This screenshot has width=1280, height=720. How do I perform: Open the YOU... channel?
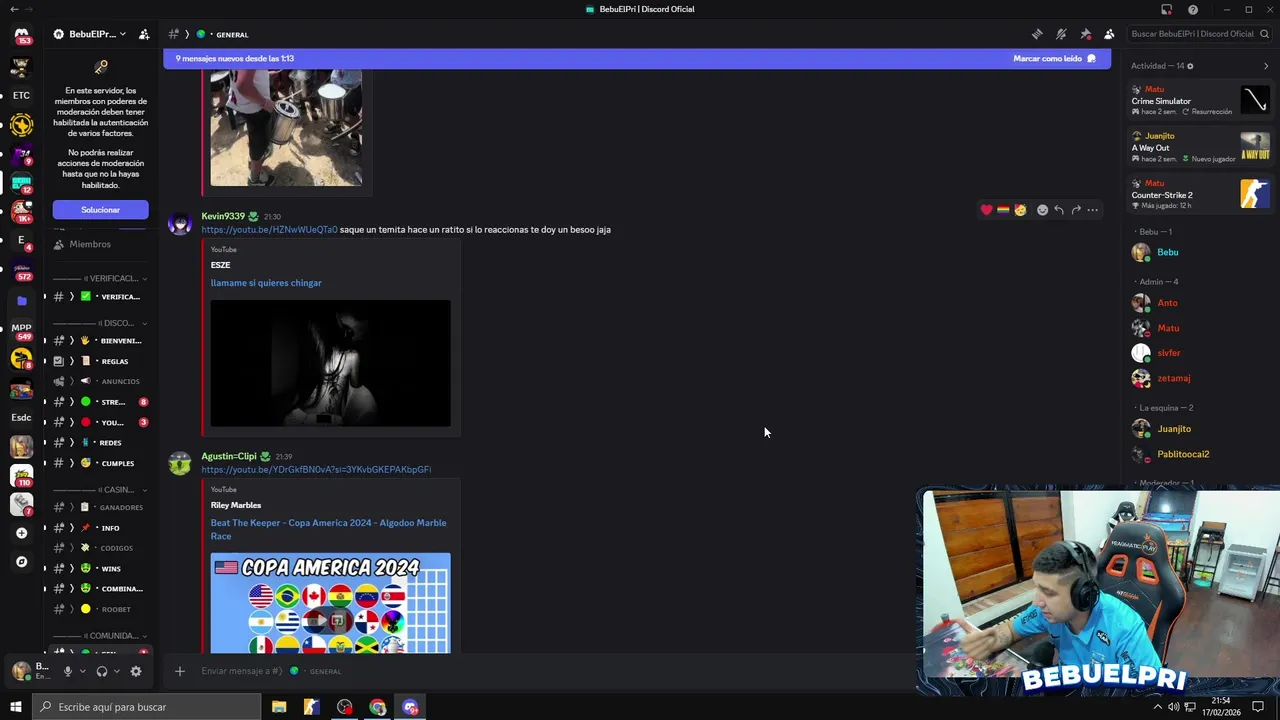click(98, 422)
